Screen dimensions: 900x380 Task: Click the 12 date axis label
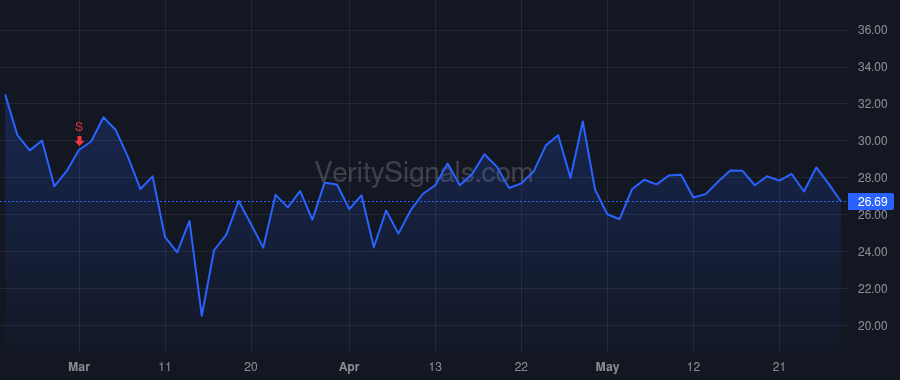pos(693,367)
